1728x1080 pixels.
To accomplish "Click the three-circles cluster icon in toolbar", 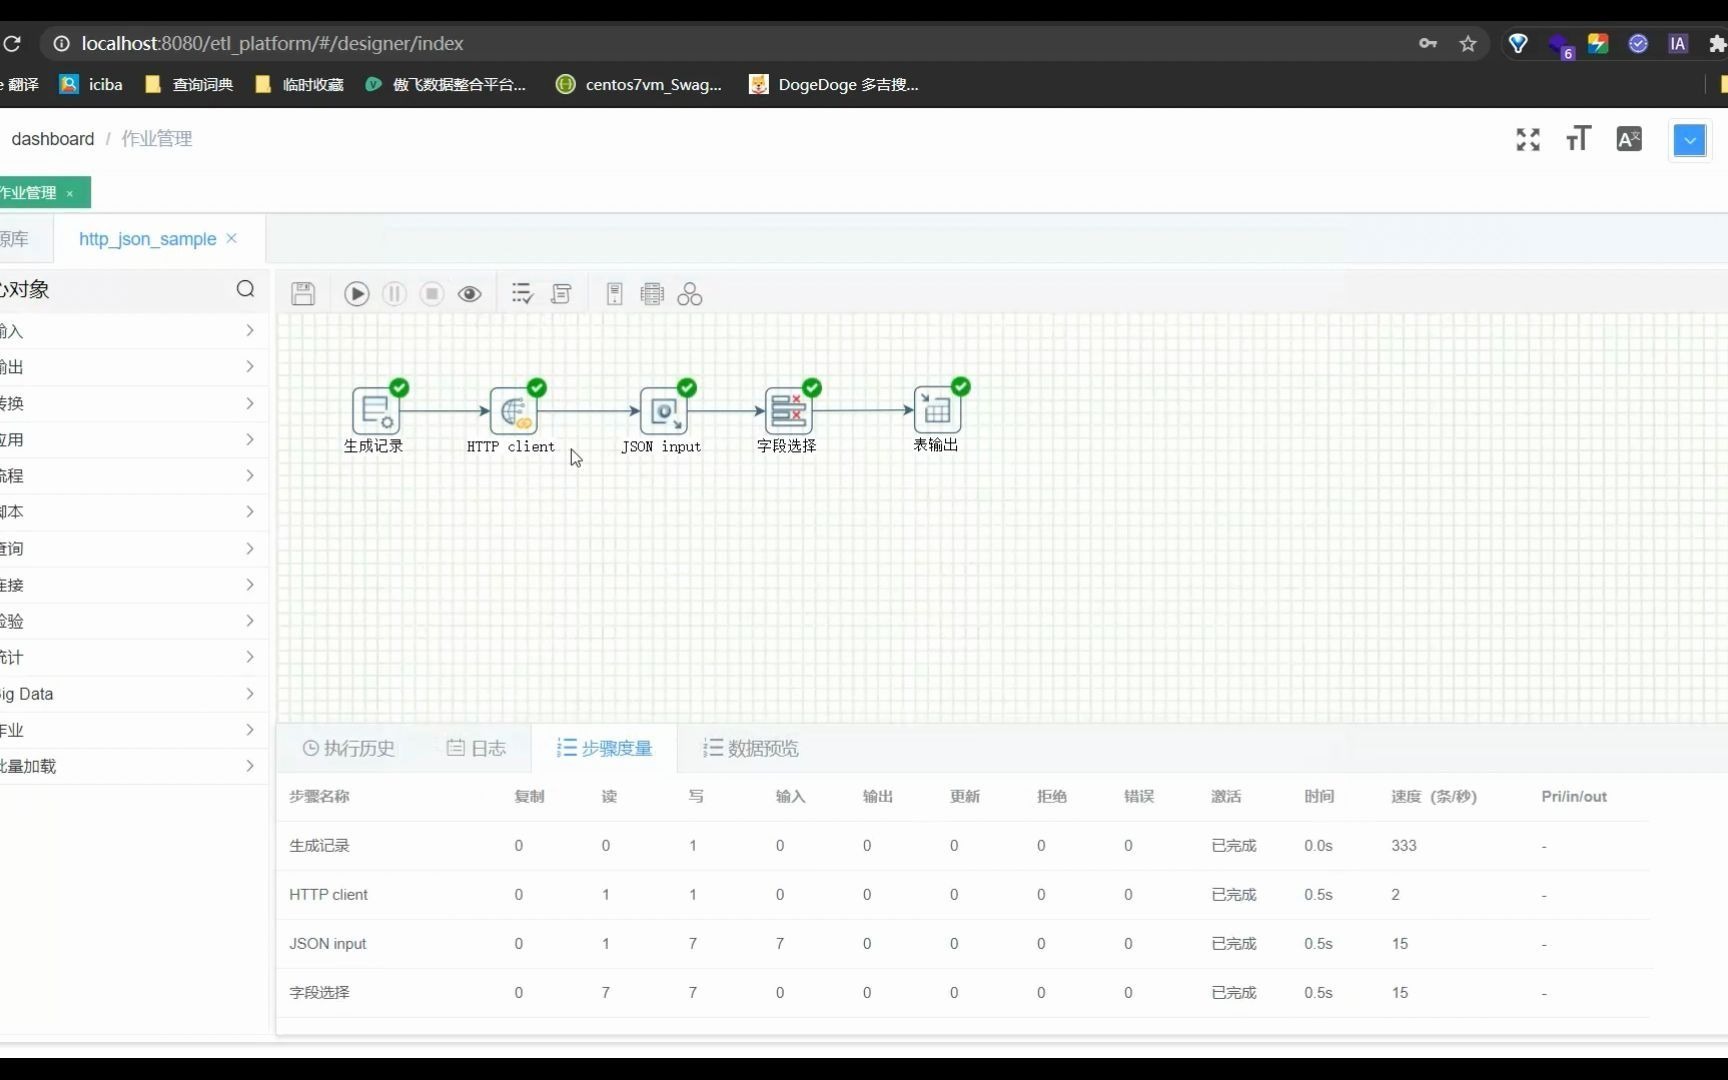I will point(690,293).
